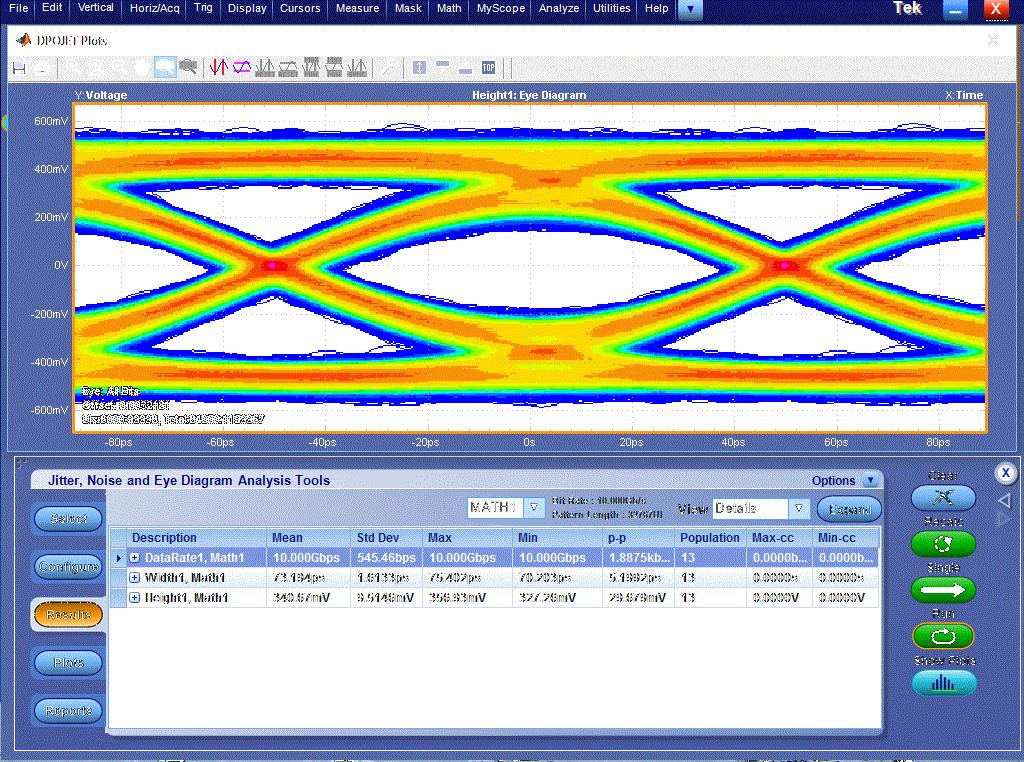
Task: Click the left-pointing triangle beside Clear
Action: click(x=1005, y=501)
